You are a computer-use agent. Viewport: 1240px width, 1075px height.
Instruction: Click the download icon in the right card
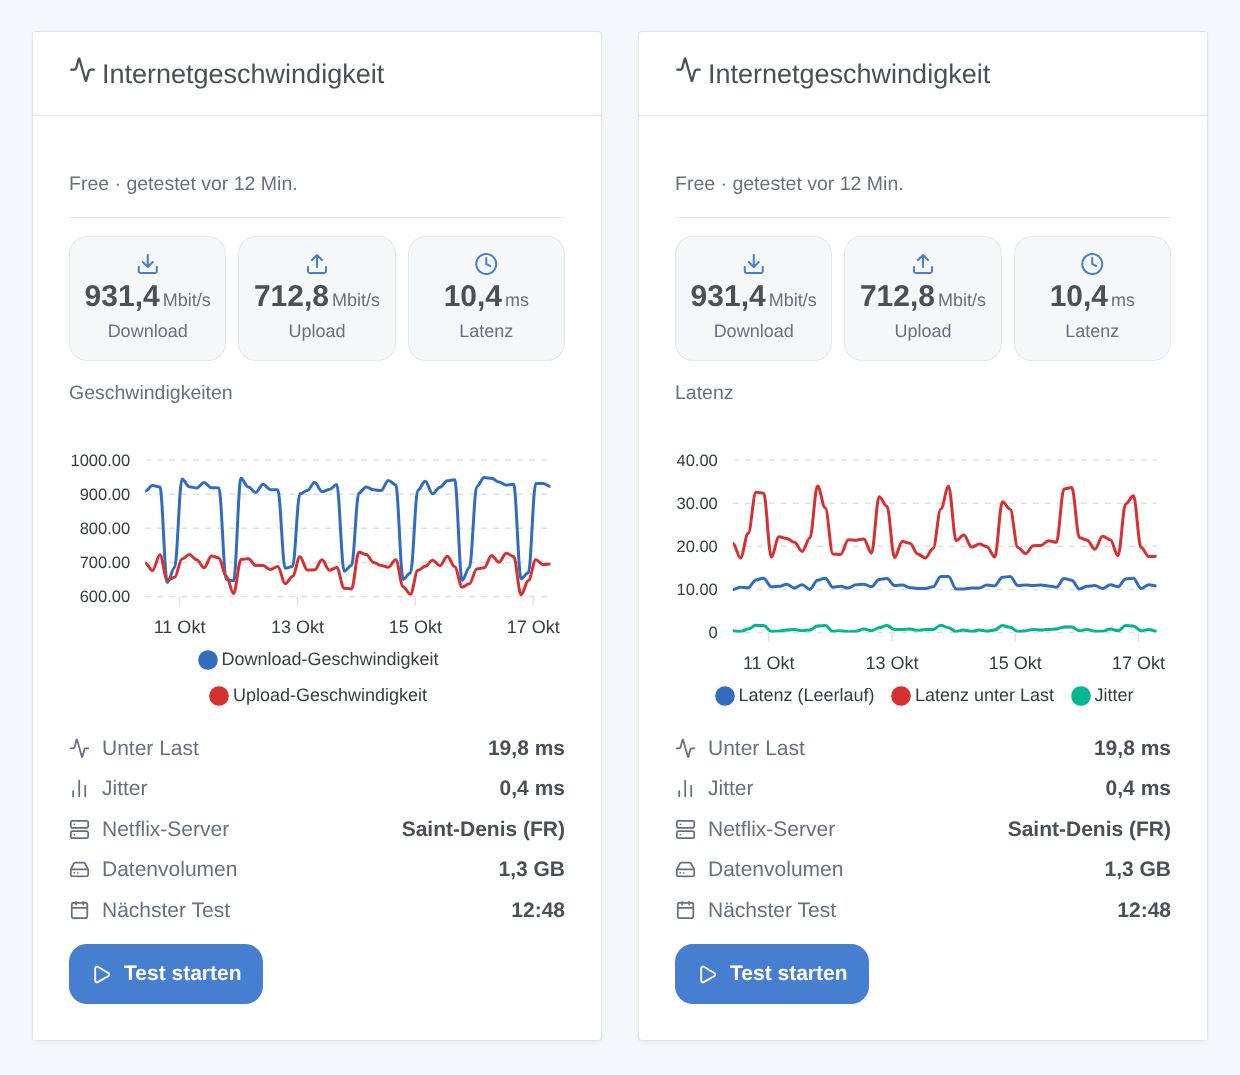click(754, 264)
